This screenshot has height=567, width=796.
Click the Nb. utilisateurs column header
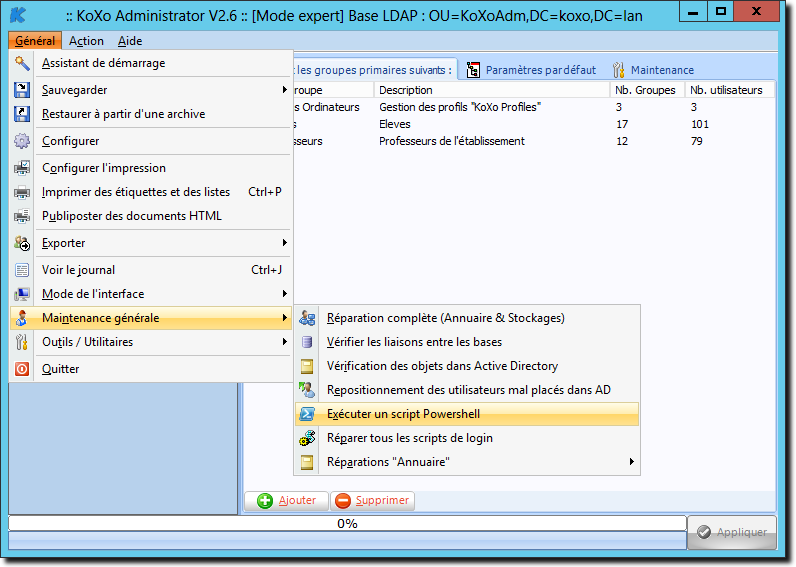[x=729, y=90]
